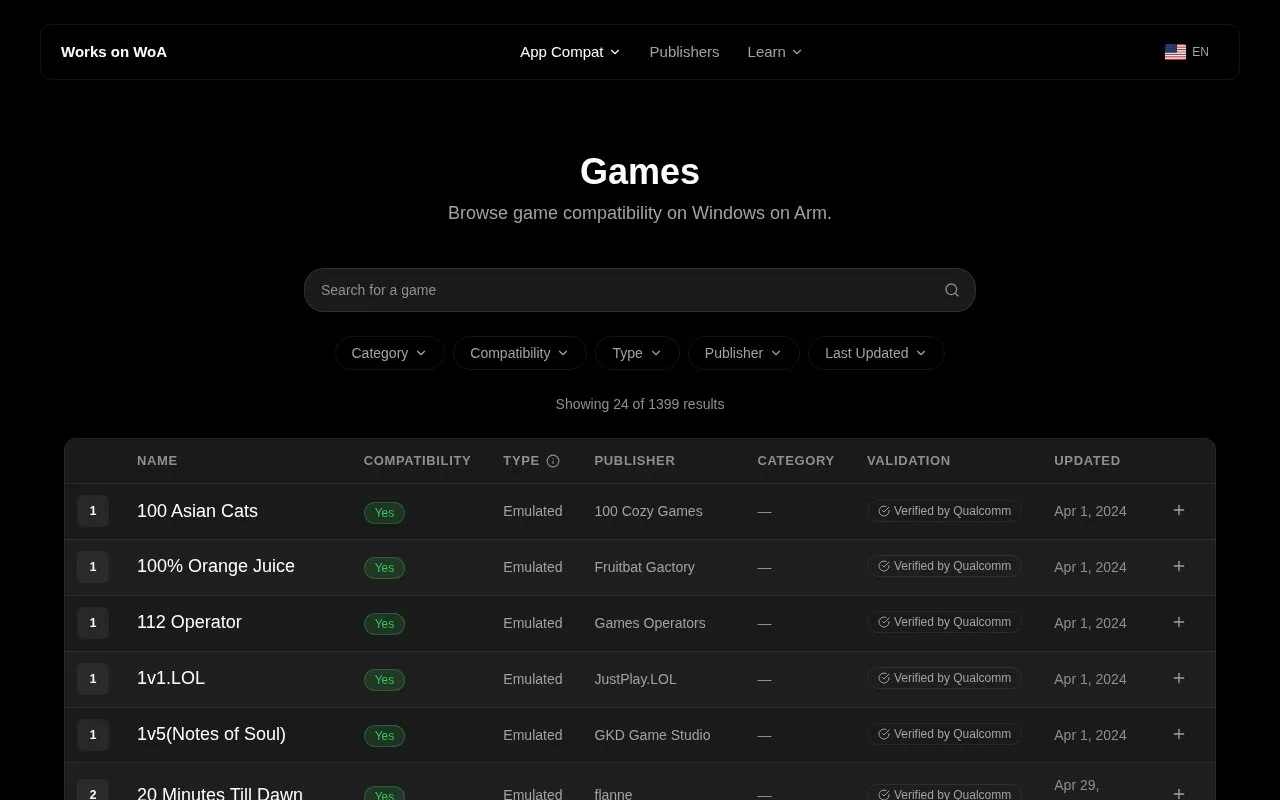Click the info icon next to TYPE
The height and width of the screenshot is (800, 1280).
pyautogui.click(x=553, y=461)
